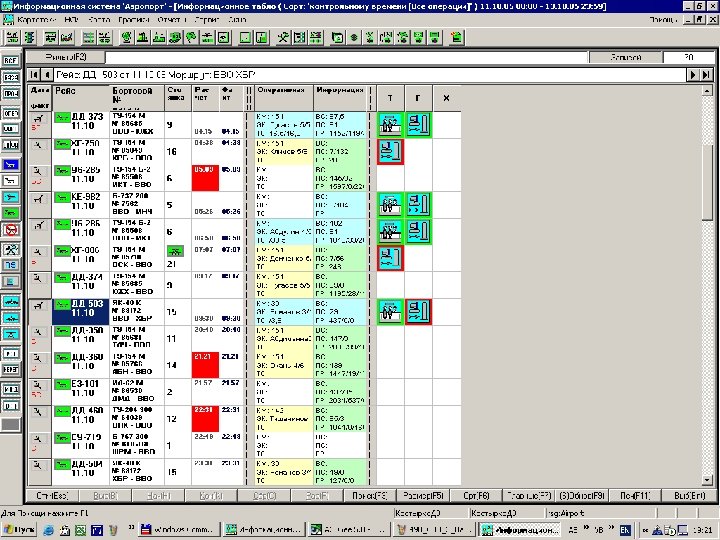Go to previous record arrow button
Image resolution: width=720 pixels, height=540 pixels.
[47, 74]
